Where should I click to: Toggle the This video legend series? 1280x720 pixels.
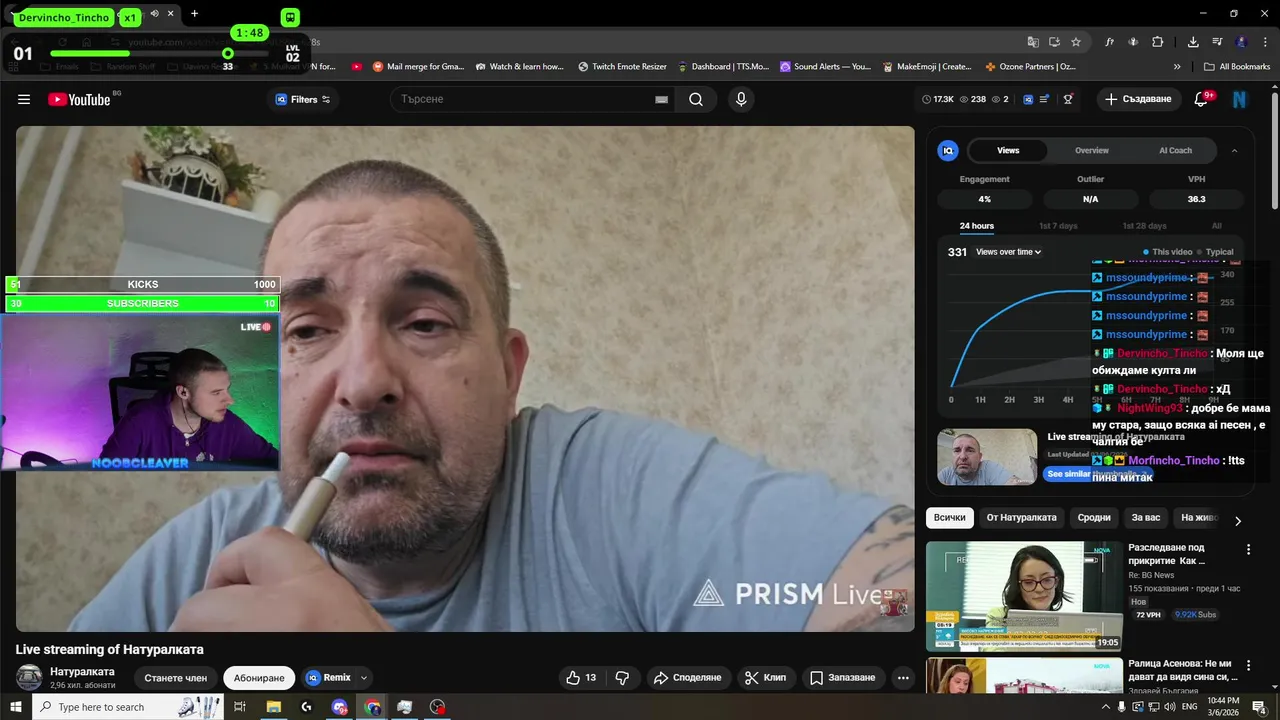[1167, 252]
